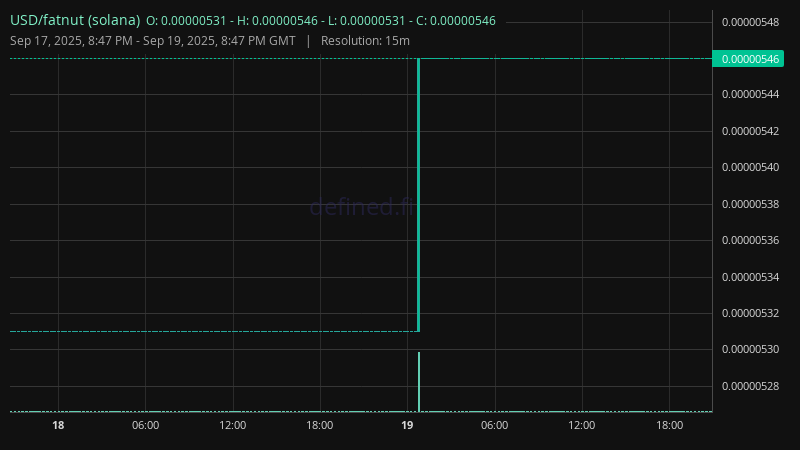This screenshot has width=800, height=450.
Task: Click the 18:00 time label after 19
Action: point(669,426)
